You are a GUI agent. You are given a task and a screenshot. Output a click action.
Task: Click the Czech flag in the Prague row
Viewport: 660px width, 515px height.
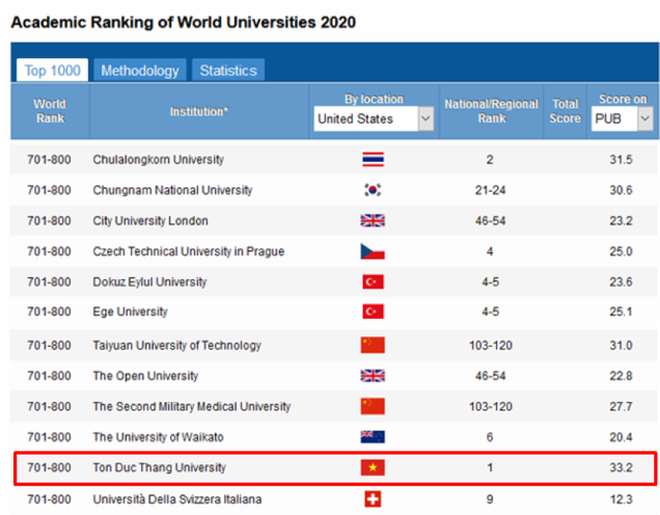(x=373, y=251)
